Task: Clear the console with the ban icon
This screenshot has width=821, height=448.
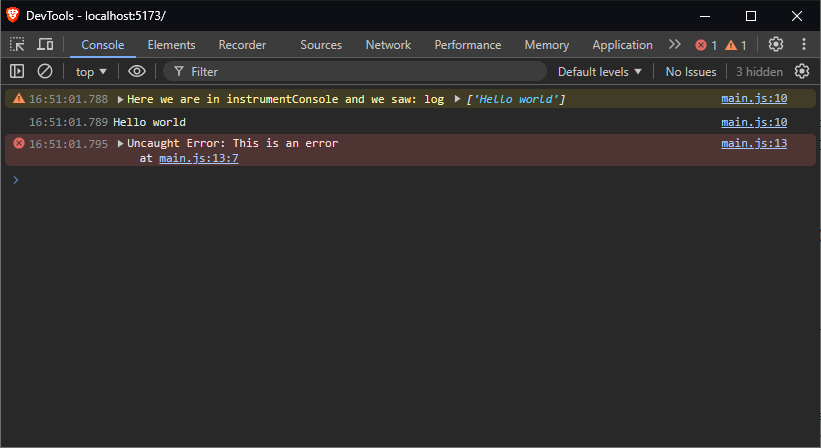Action: coord(45,71)
